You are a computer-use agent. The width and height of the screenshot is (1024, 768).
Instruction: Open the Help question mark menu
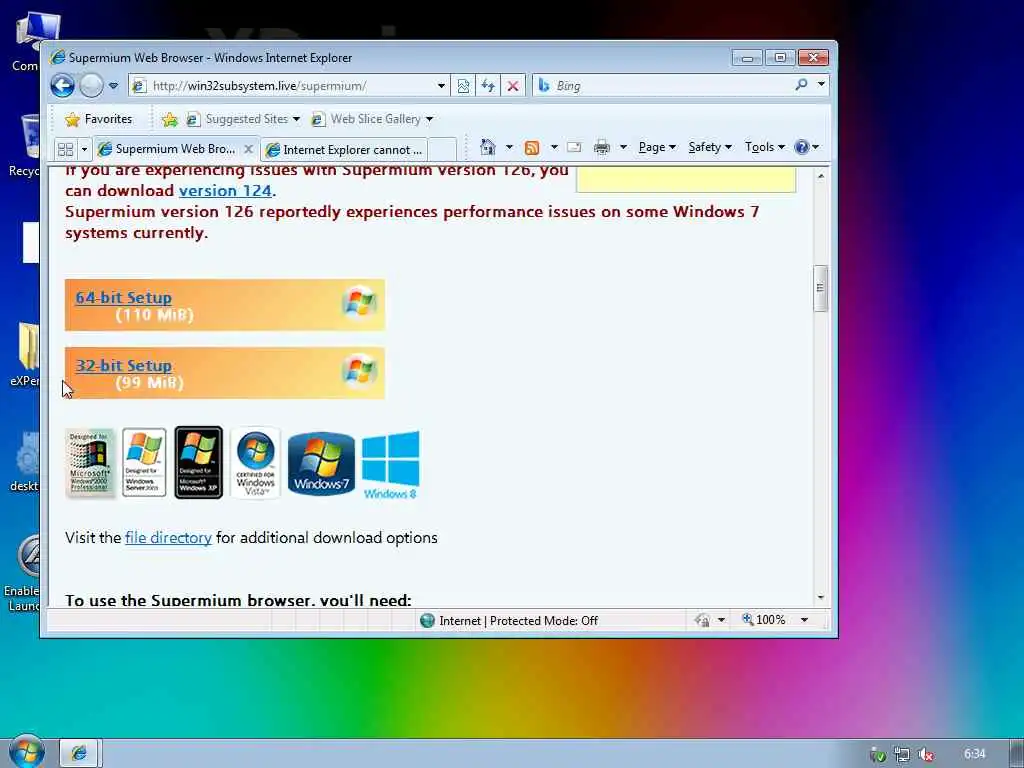click(x=807, y=147)
